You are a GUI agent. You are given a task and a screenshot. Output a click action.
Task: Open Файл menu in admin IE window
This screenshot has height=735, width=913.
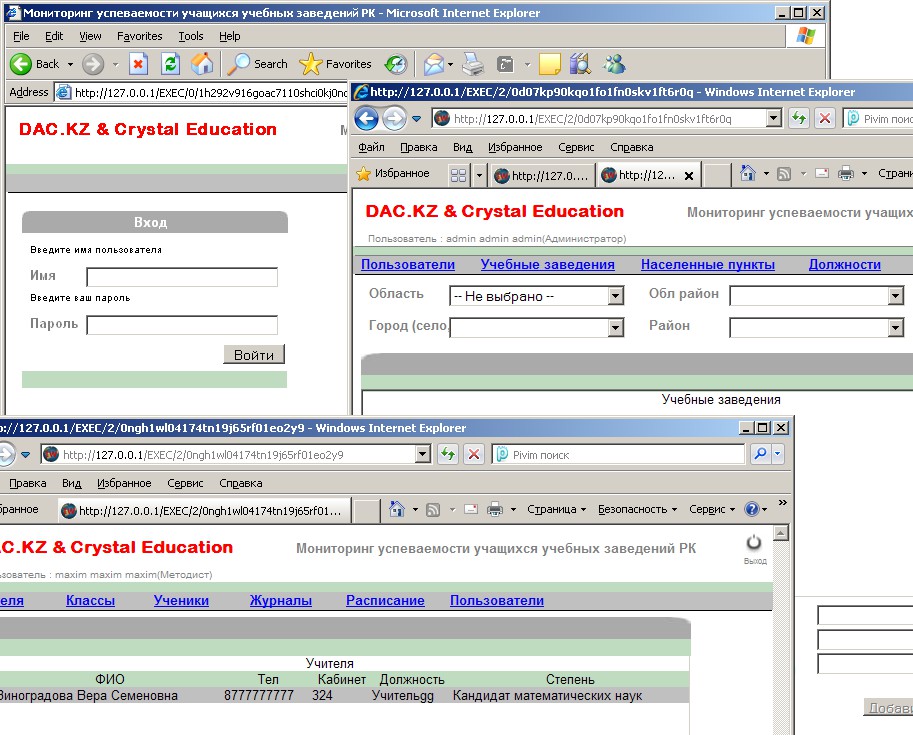click(x=371, y=147)
